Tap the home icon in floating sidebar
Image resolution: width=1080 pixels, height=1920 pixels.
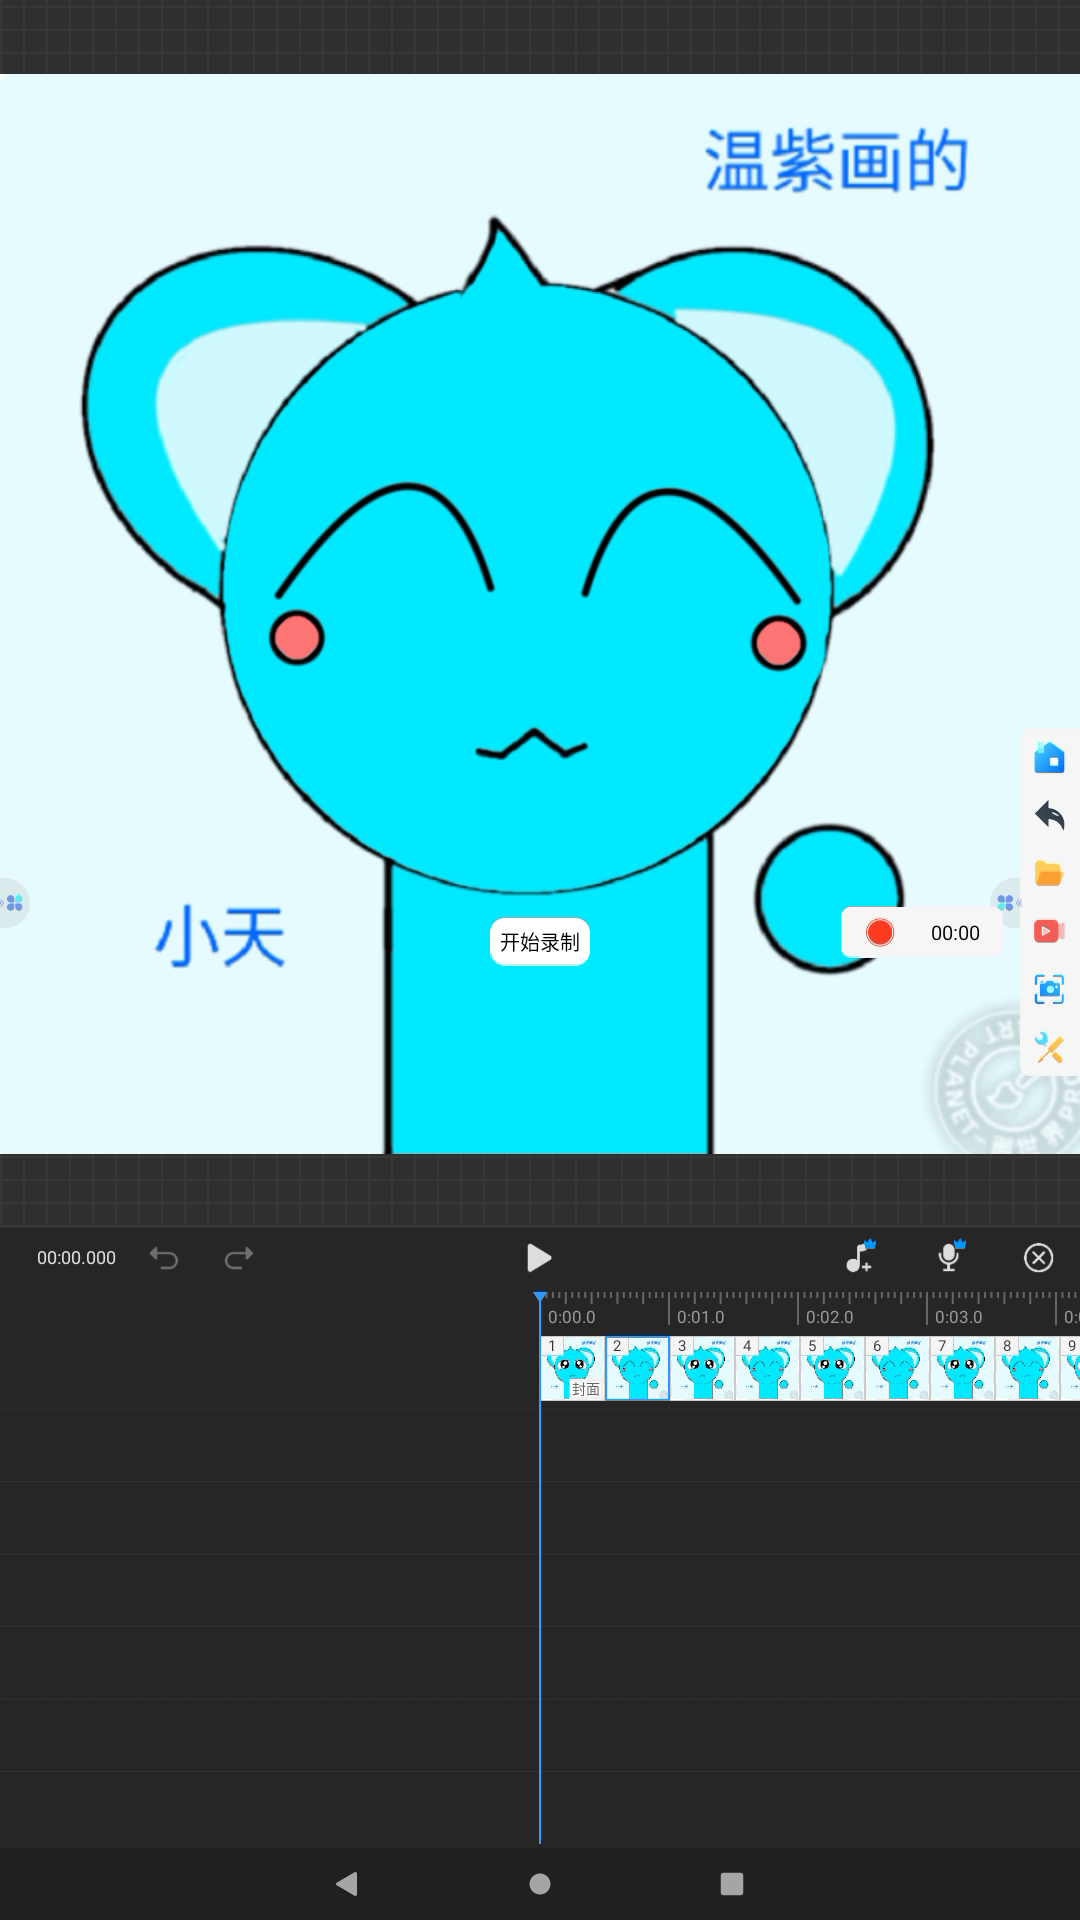[1049, 758]
